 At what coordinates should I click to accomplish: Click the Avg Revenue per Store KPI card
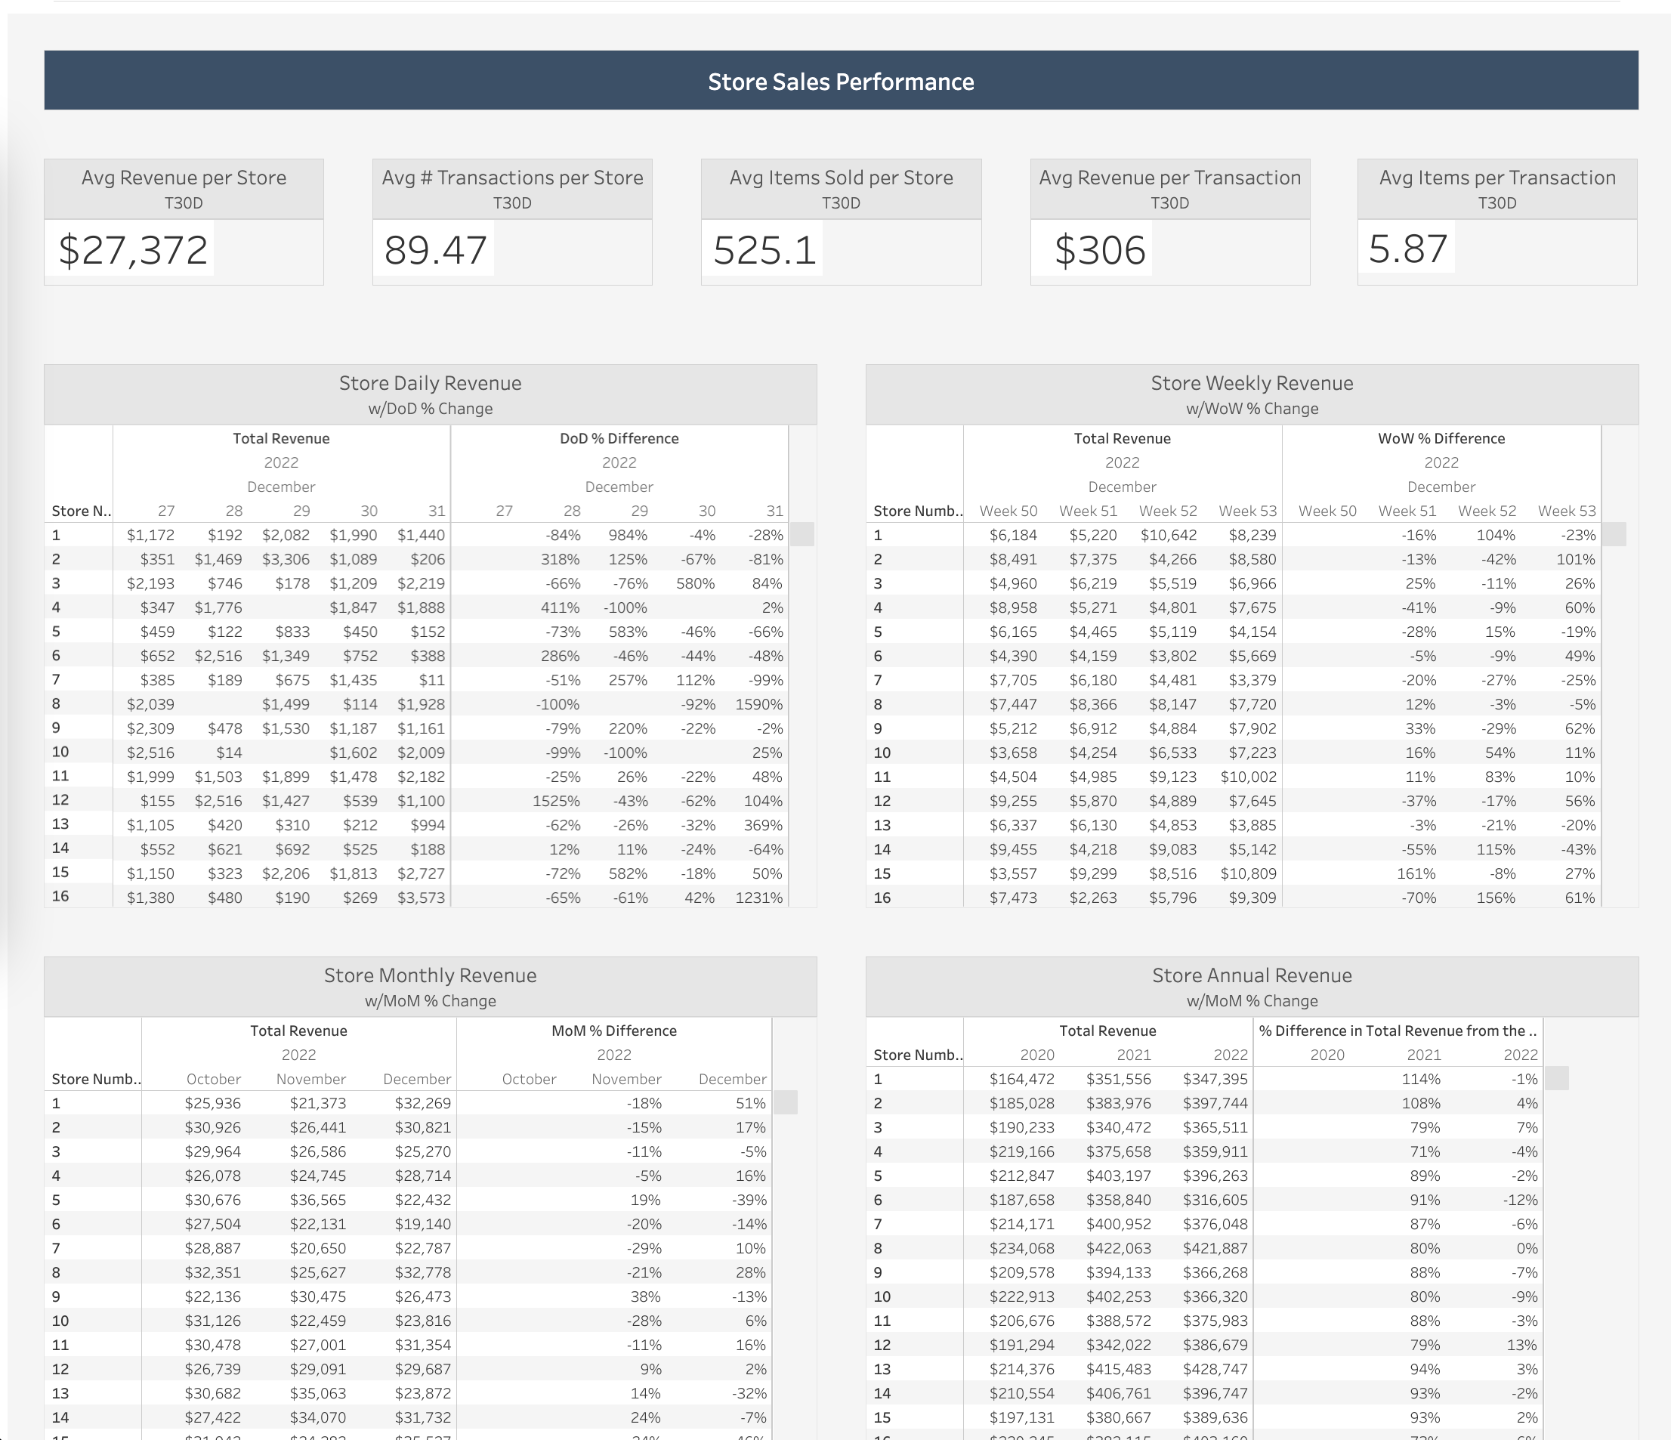coord(184,222)
